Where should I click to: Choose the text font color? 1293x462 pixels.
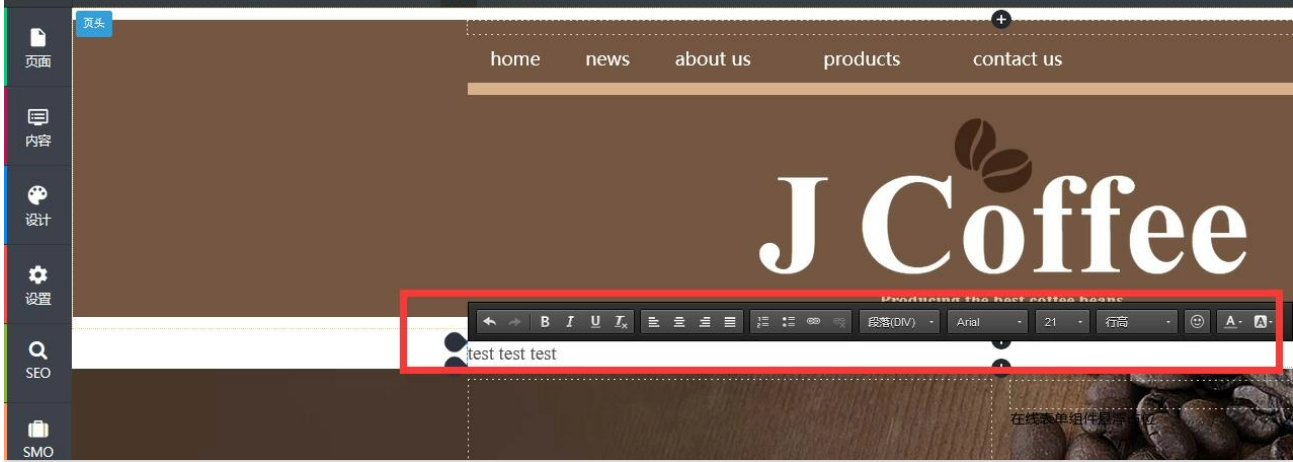point(1231,322)
